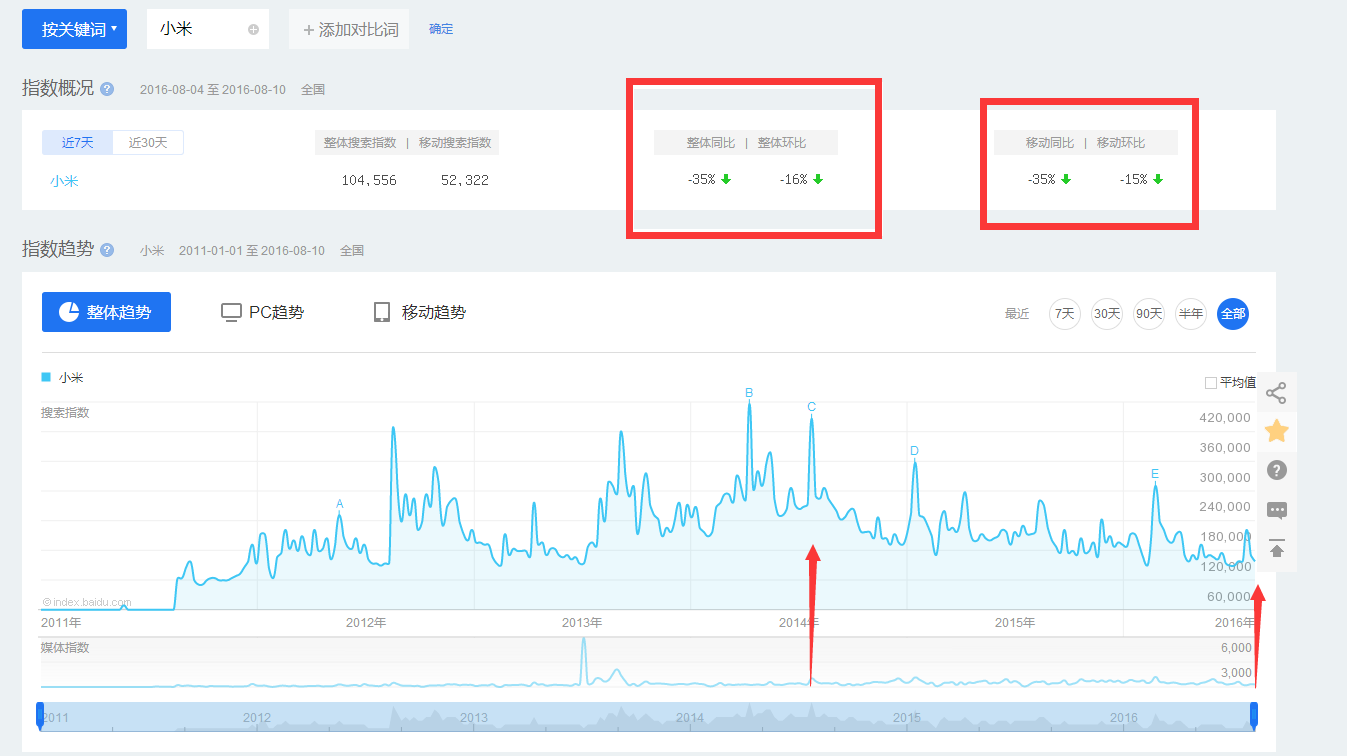Toggle the 平均值 checkbox
Viewport: 1347px width, 756px height.
click(x=1211, y=382)
